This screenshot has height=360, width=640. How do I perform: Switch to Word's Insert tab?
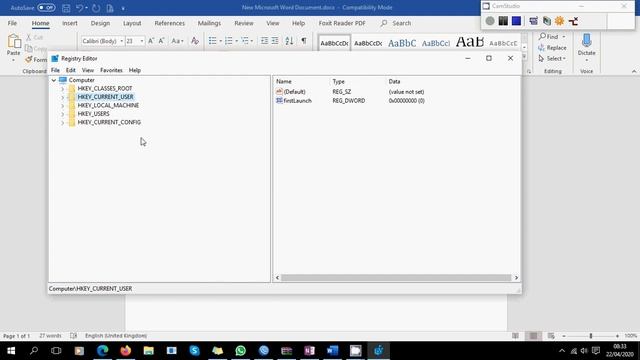click(x=70, y=23)
